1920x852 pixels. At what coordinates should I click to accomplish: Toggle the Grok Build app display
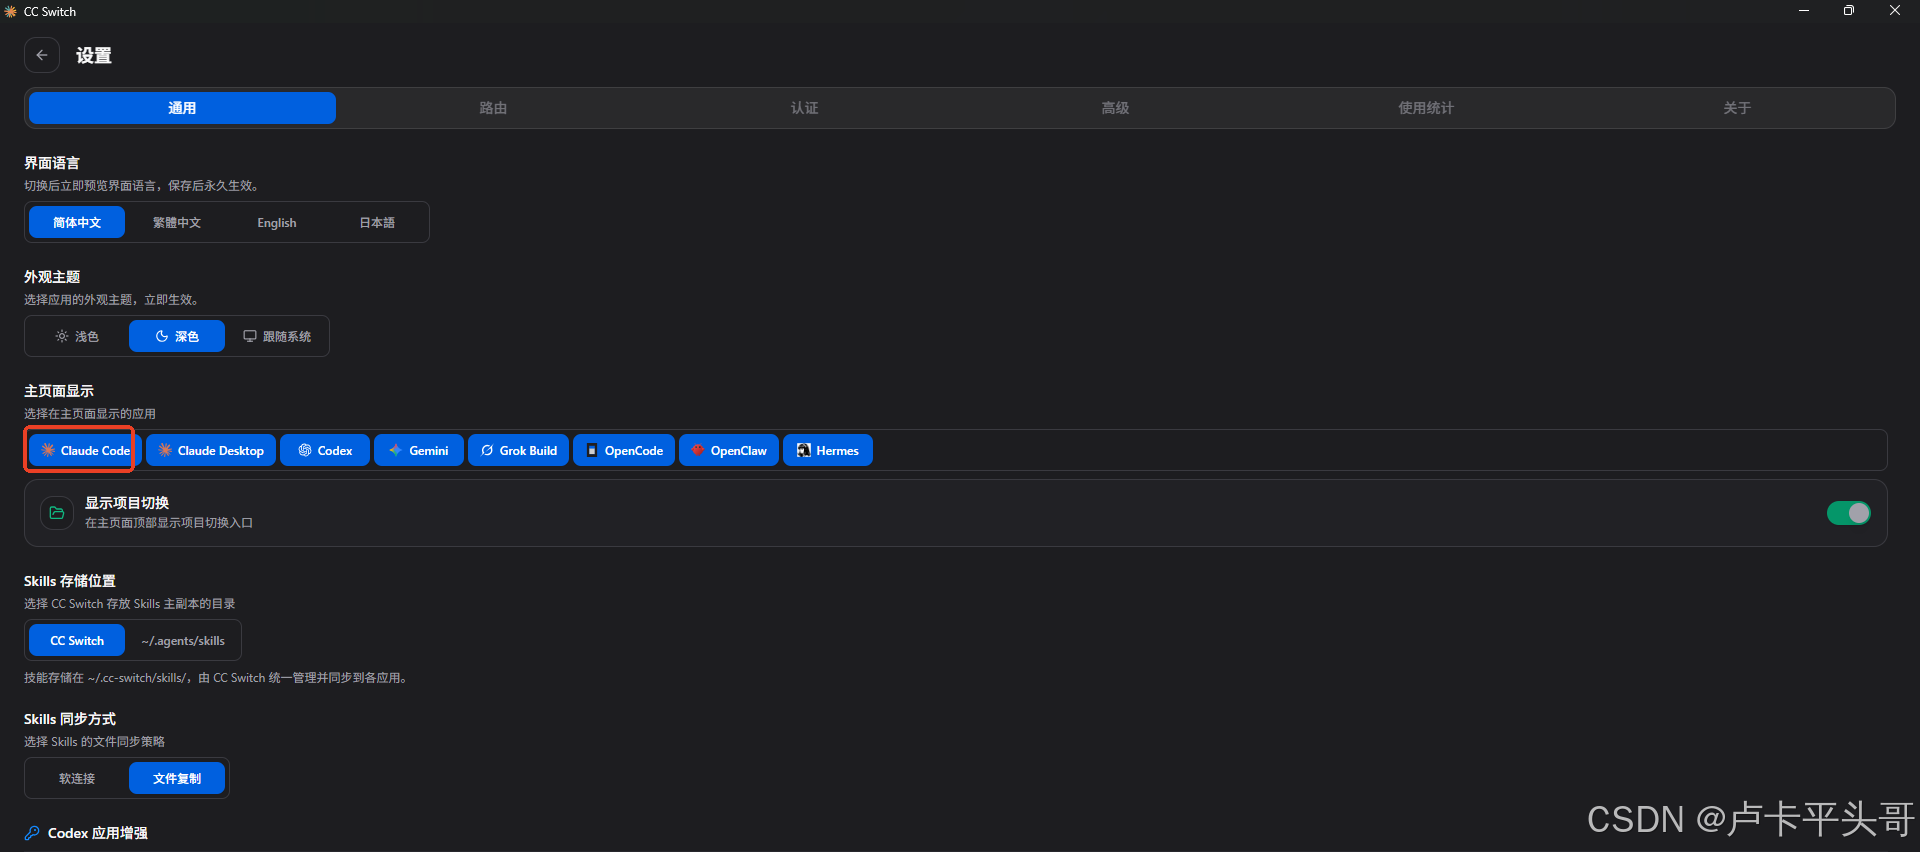[519, 450]
